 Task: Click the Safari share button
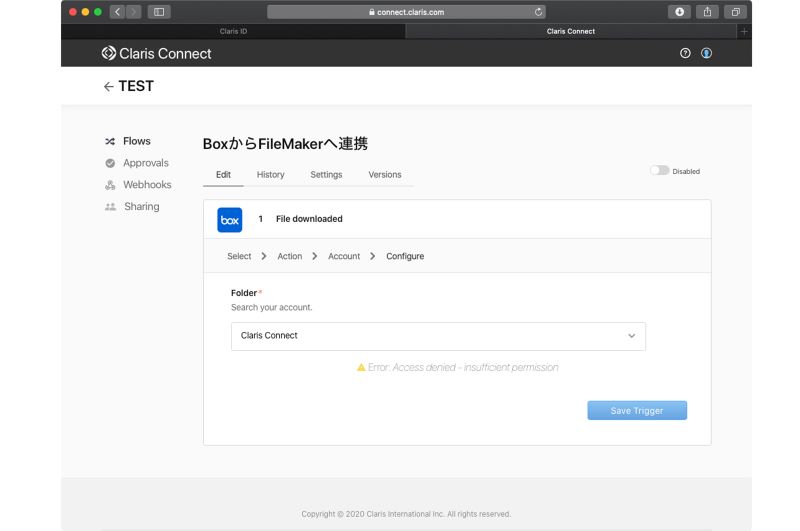click(x=707, y=12)
